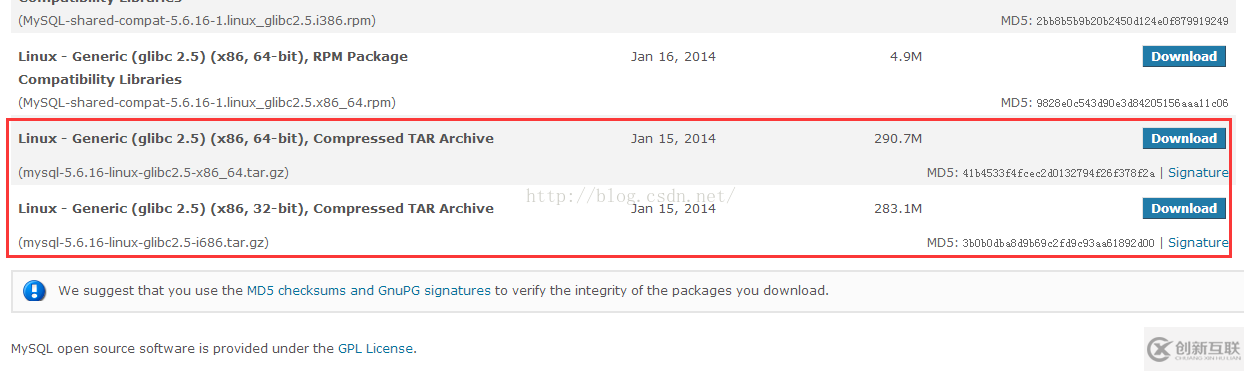Click filename mysql-5.6.16-linux-glibc2.5-i686.tar.gz
Image resolution: width=1244 pixels, height=371 pixels.
tap(143, 243)
